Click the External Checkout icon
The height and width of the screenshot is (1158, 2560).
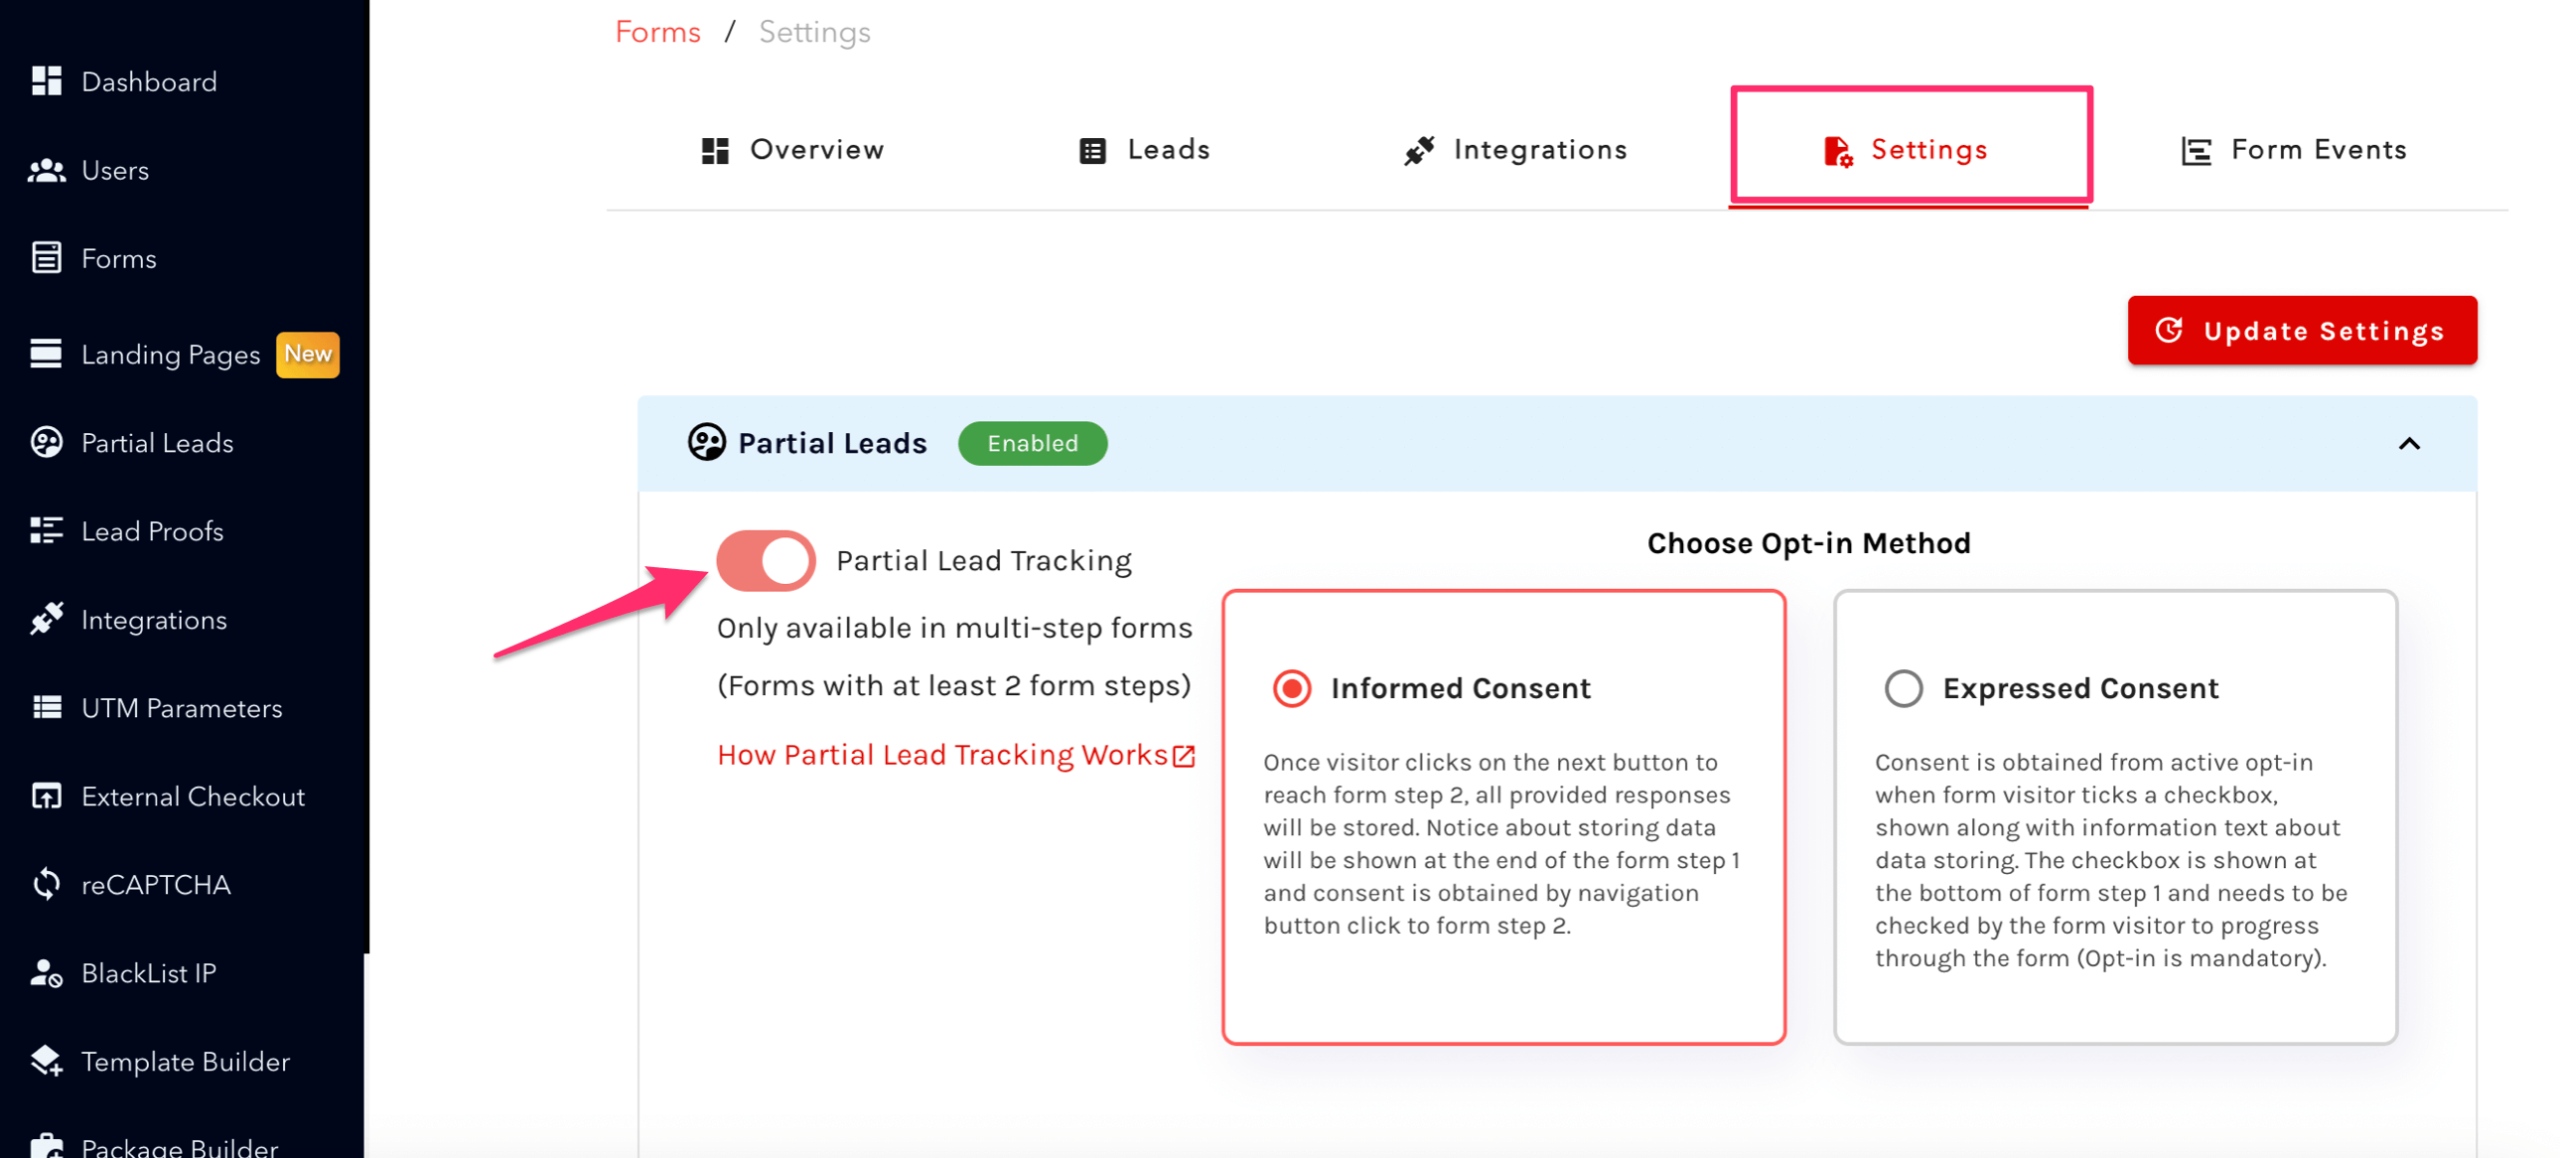tap(46, 796)
